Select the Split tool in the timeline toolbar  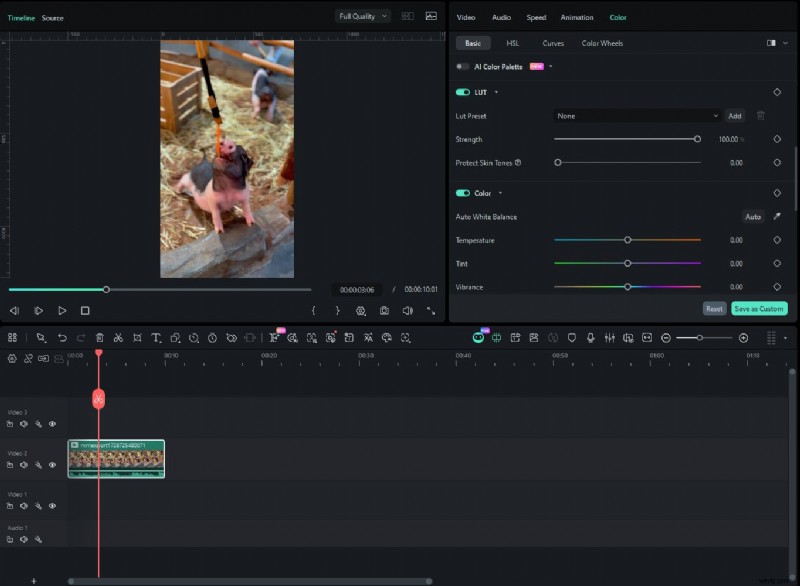tap(118, 337)
